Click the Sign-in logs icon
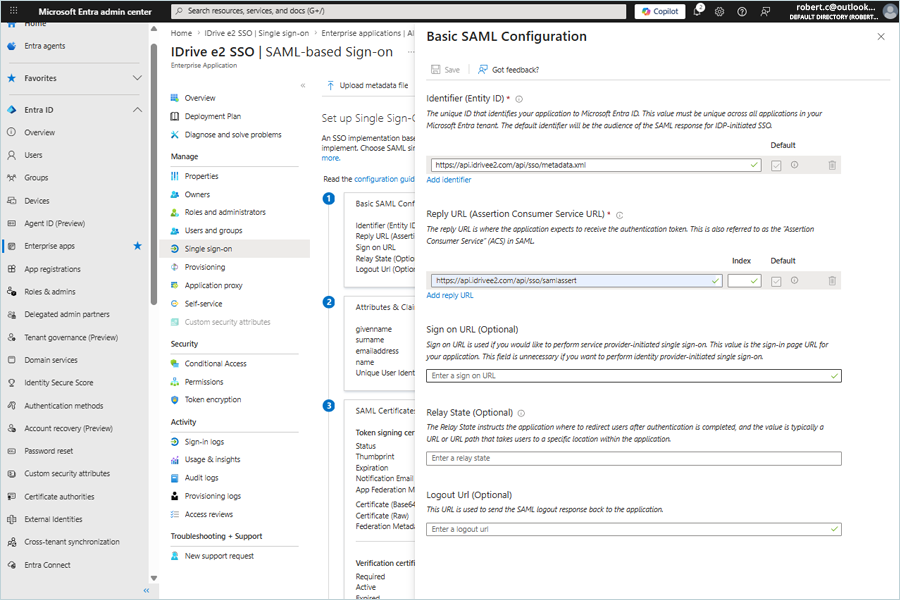Screen dimensions: 900x600 [x=174, y=442]
